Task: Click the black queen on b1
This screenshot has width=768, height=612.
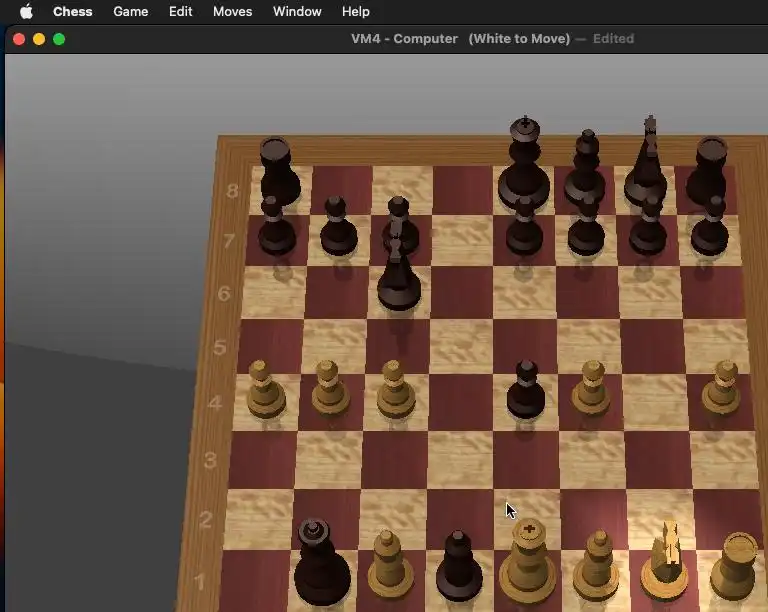Action: pos(321,563)
